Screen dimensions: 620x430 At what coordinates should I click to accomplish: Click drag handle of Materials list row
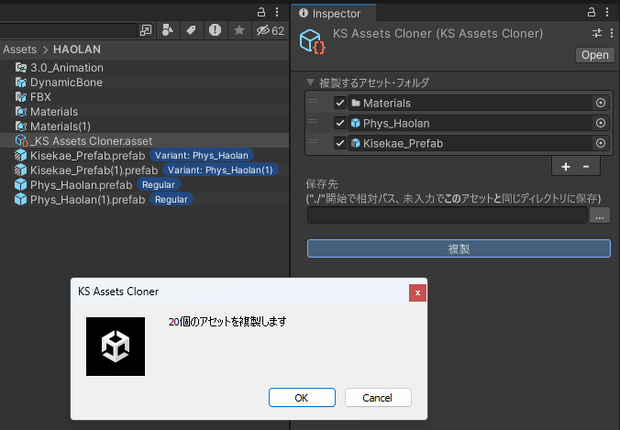pyautogui.click(x=313, y=102)
